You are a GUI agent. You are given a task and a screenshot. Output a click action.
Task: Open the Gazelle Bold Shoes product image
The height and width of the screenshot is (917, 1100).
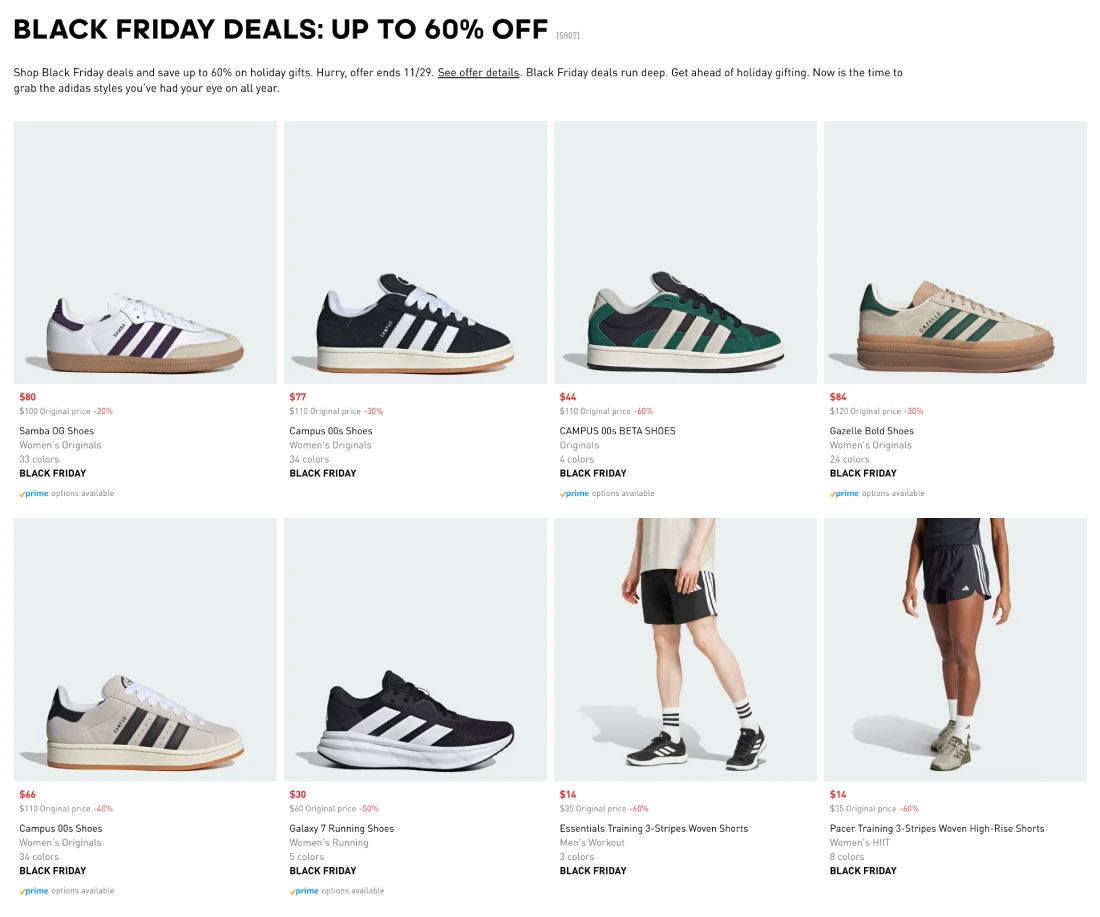coord(955,253)
